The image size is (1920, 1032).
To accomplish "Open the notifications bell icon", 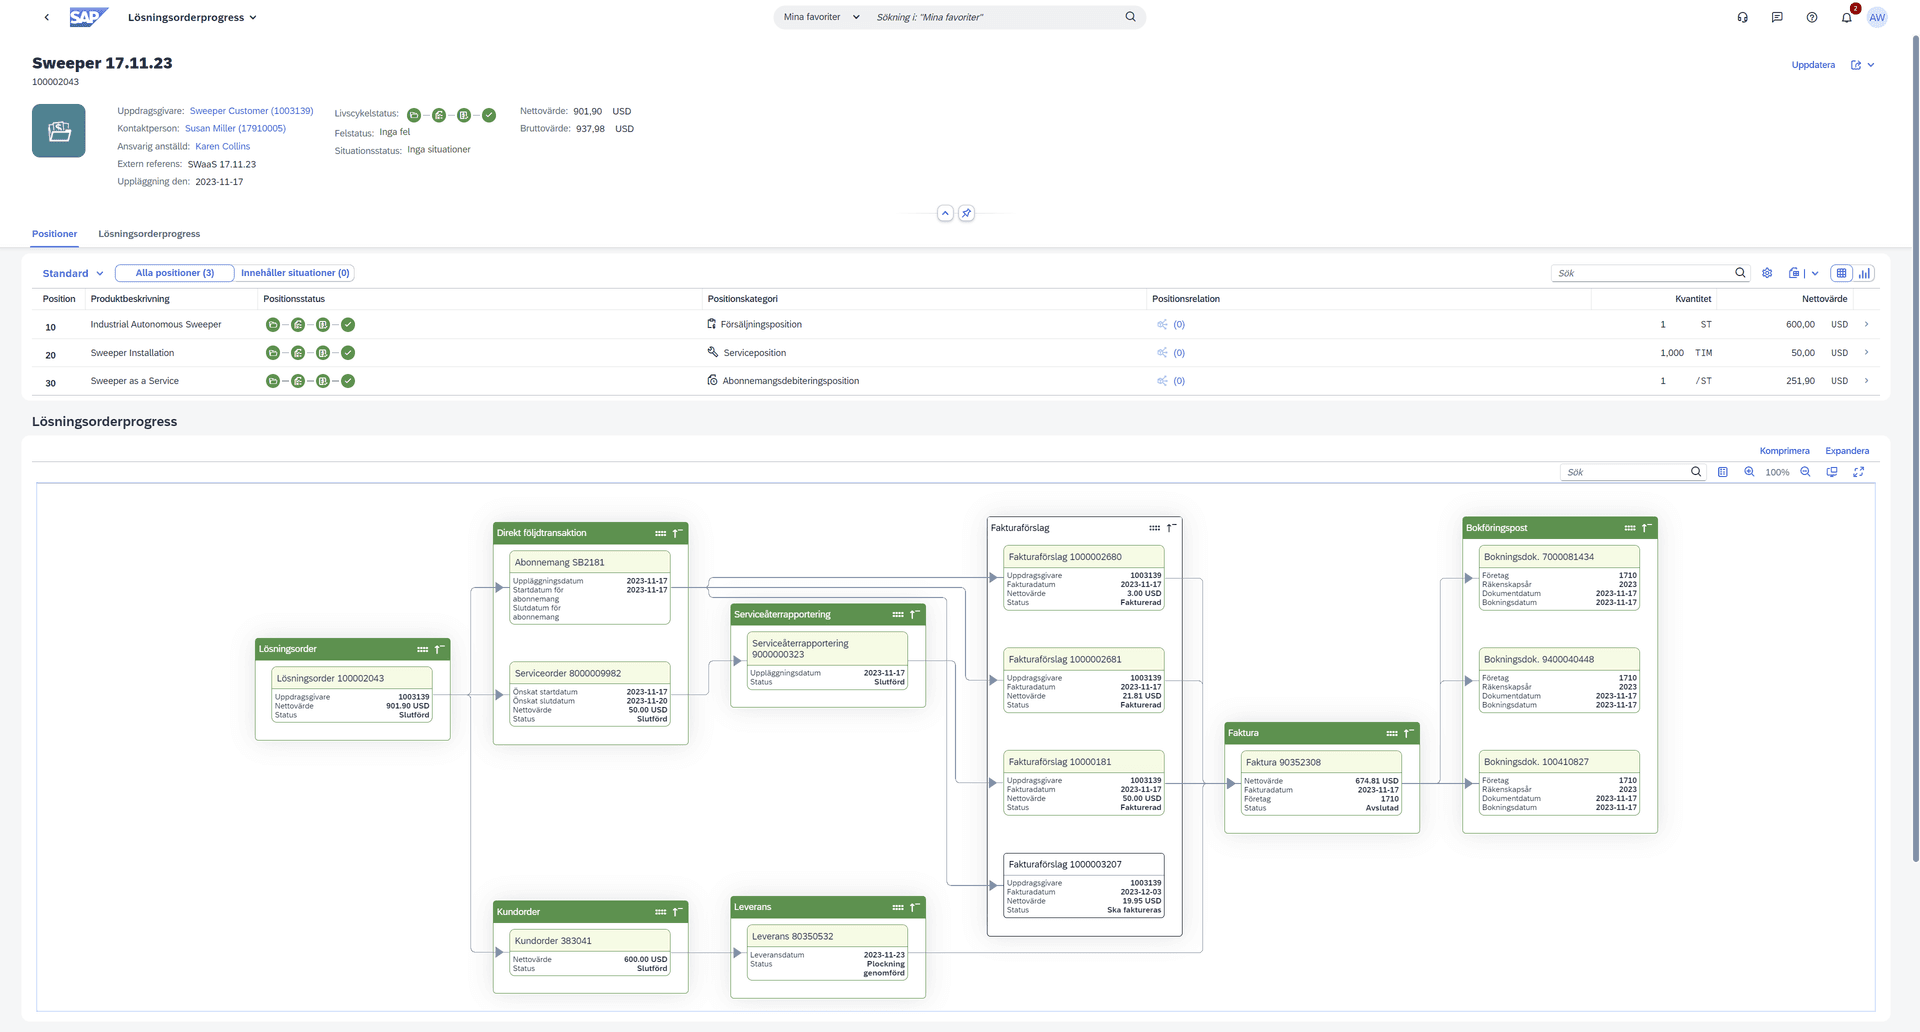I will pyautogui.click(x=1846, y=17).
